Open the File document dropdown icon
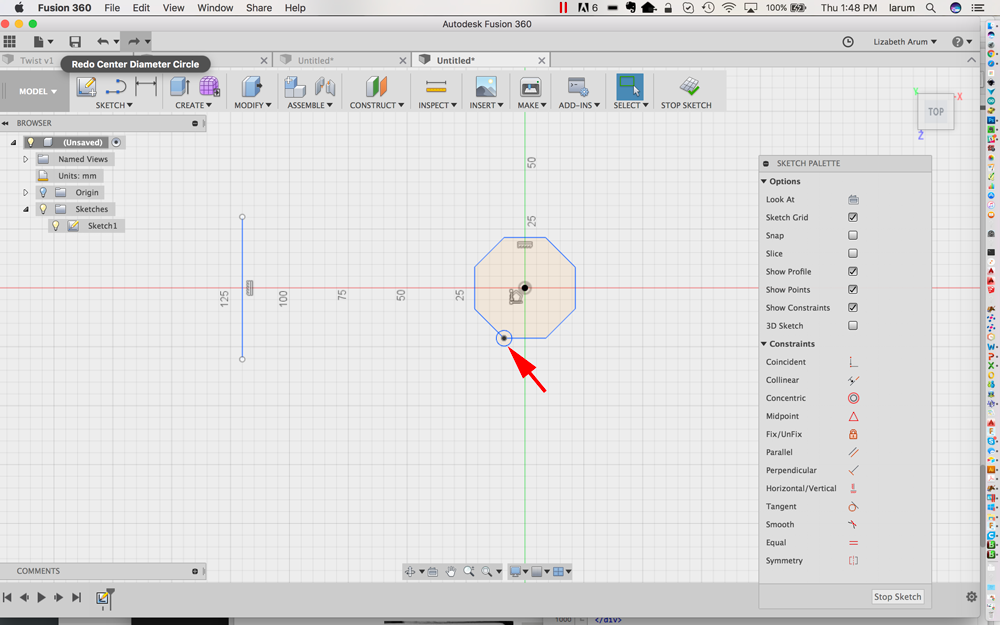This screenshot has width=1000, height=625. (x=43, y=42)
